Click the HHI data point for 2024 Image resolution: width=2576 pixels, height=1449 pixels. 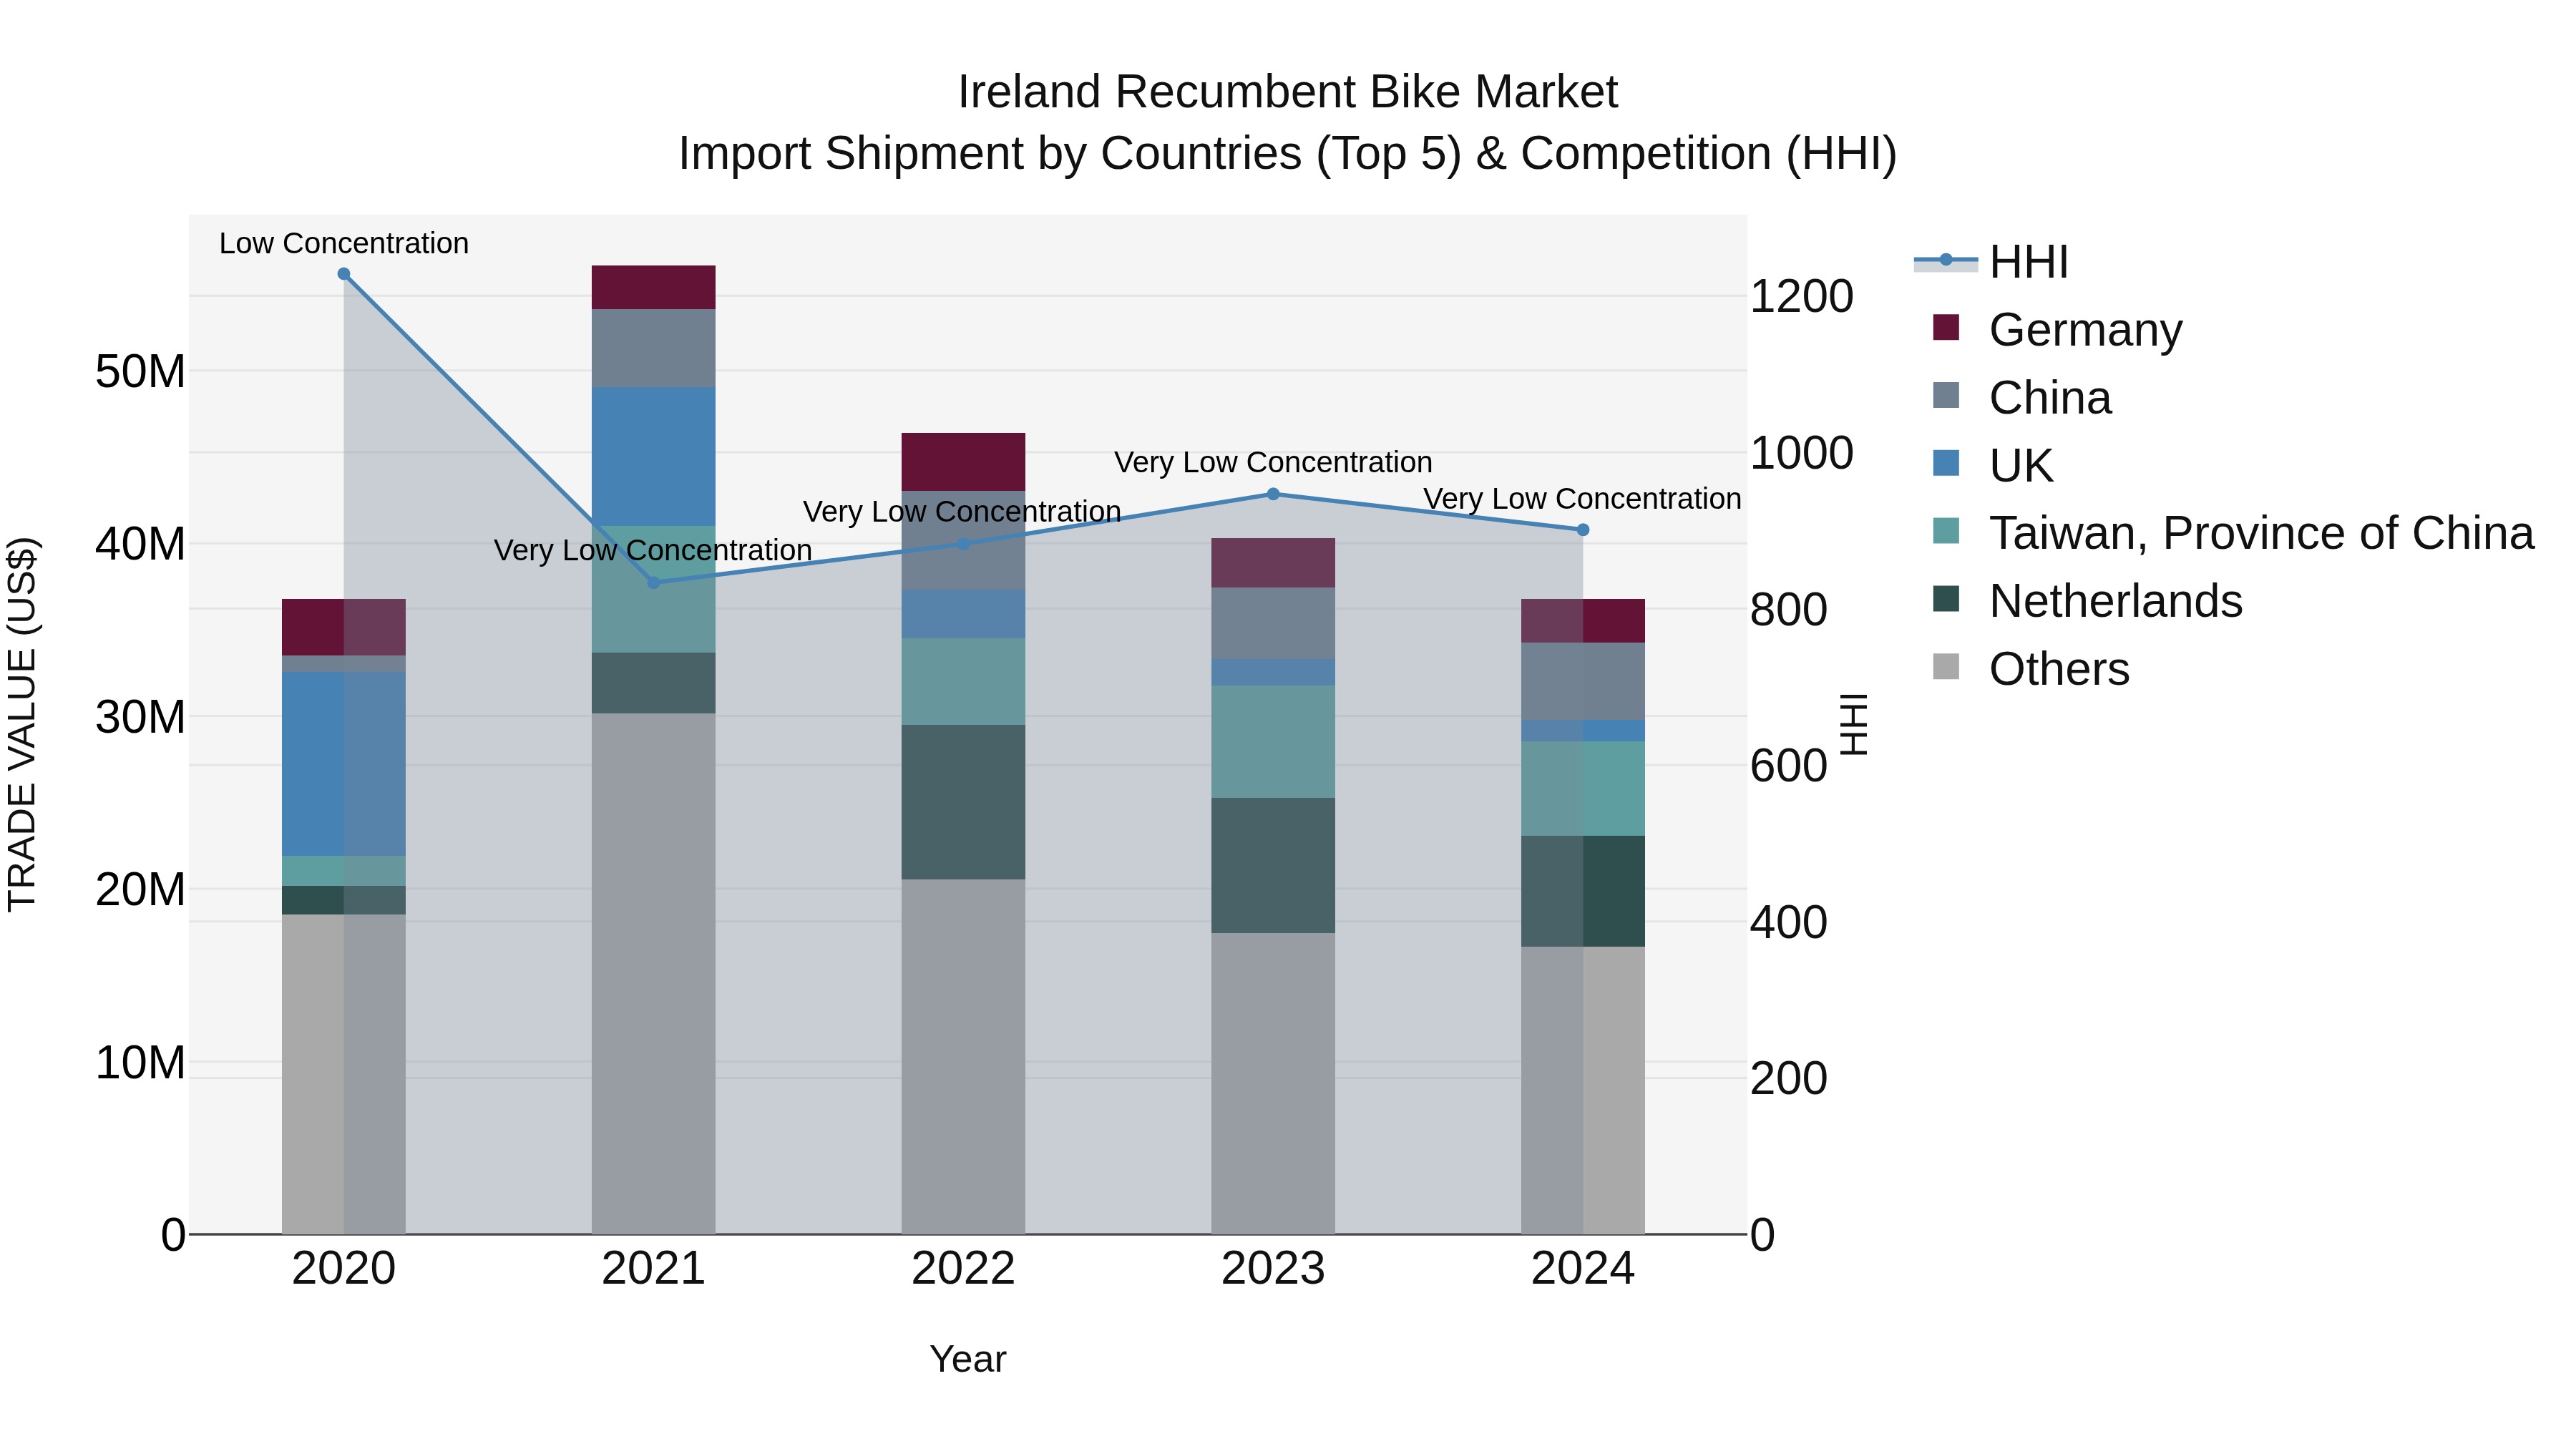1583,530
